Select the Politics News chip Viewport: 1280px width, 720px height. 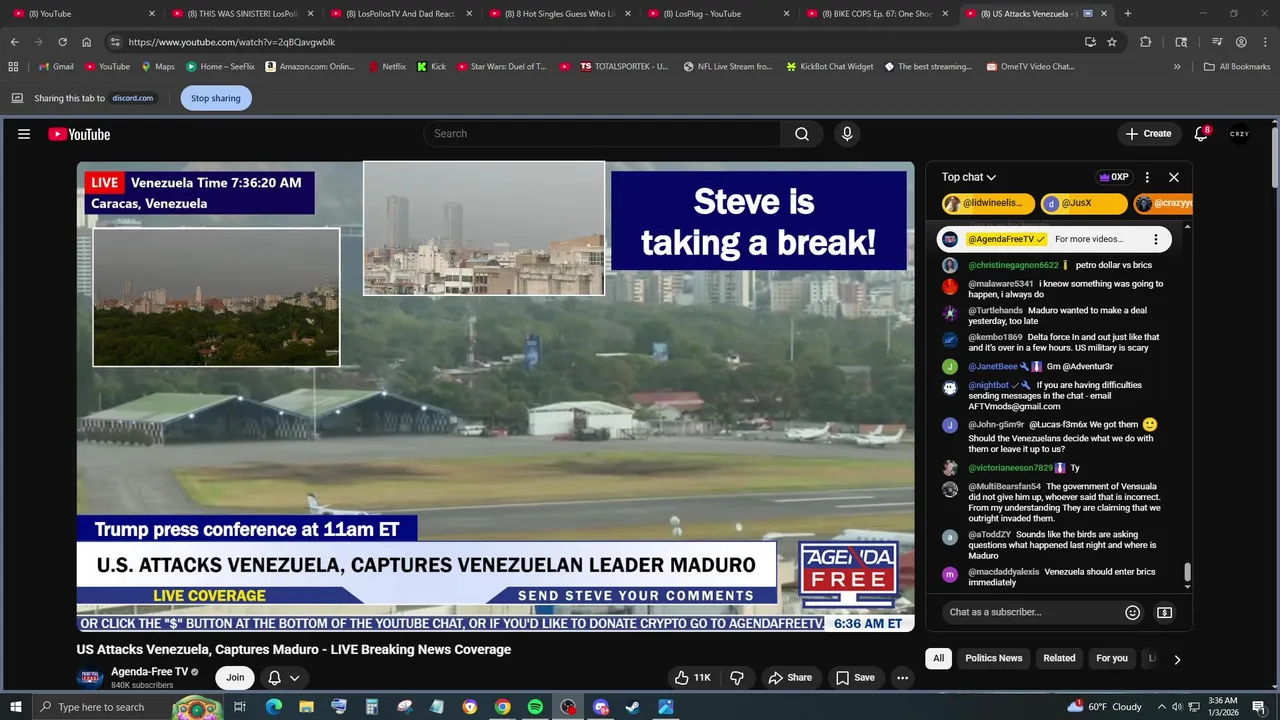coord(993,658)
